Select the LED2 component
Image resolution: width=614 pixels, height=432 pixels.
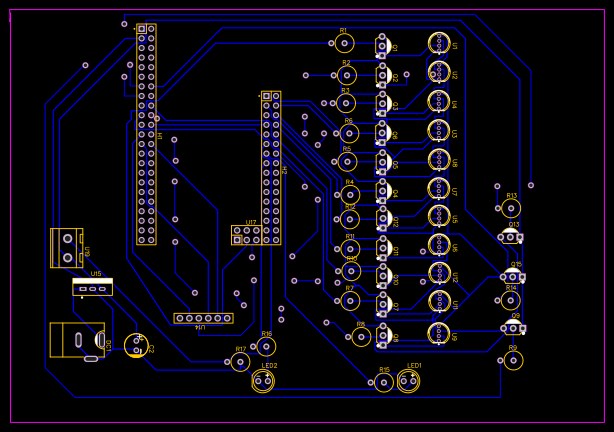(263, 381)
